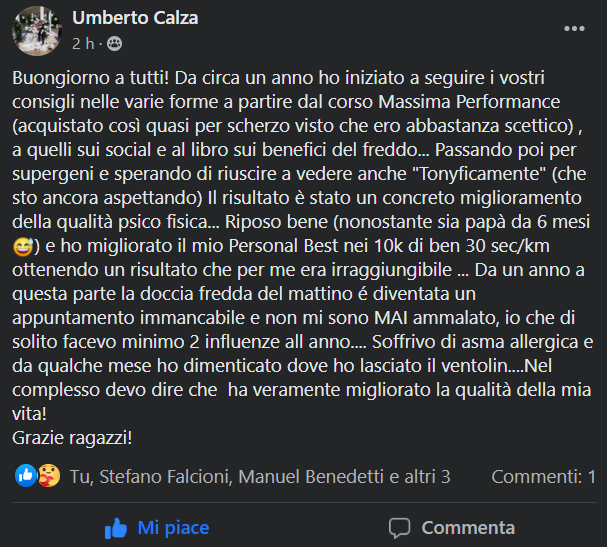Expand the "Commenti: 1" comments counter
This screenshot has height=547, width=607.
tap(543, 476)
